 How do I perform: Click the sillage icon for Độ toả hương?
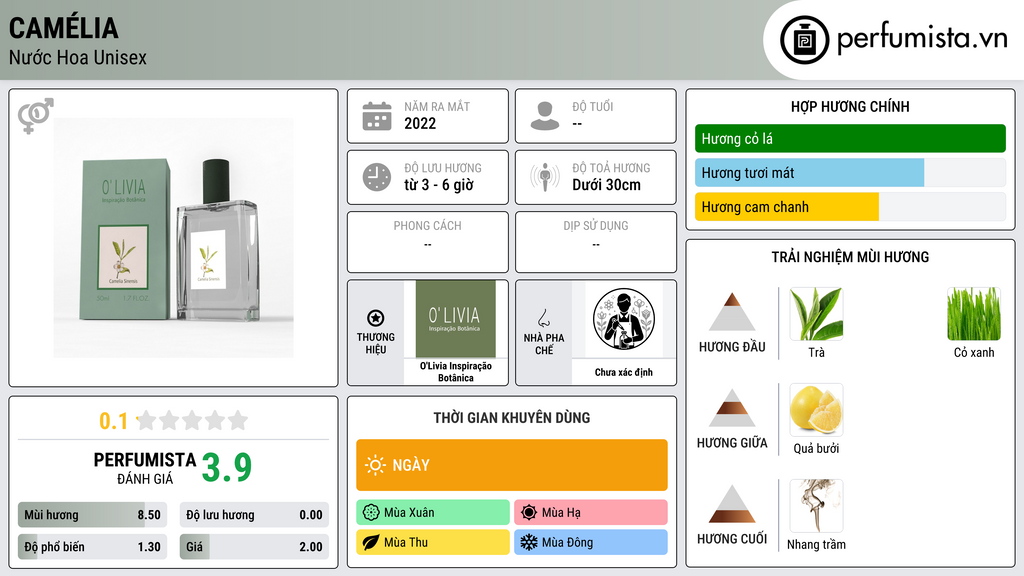tap(545, 177)
